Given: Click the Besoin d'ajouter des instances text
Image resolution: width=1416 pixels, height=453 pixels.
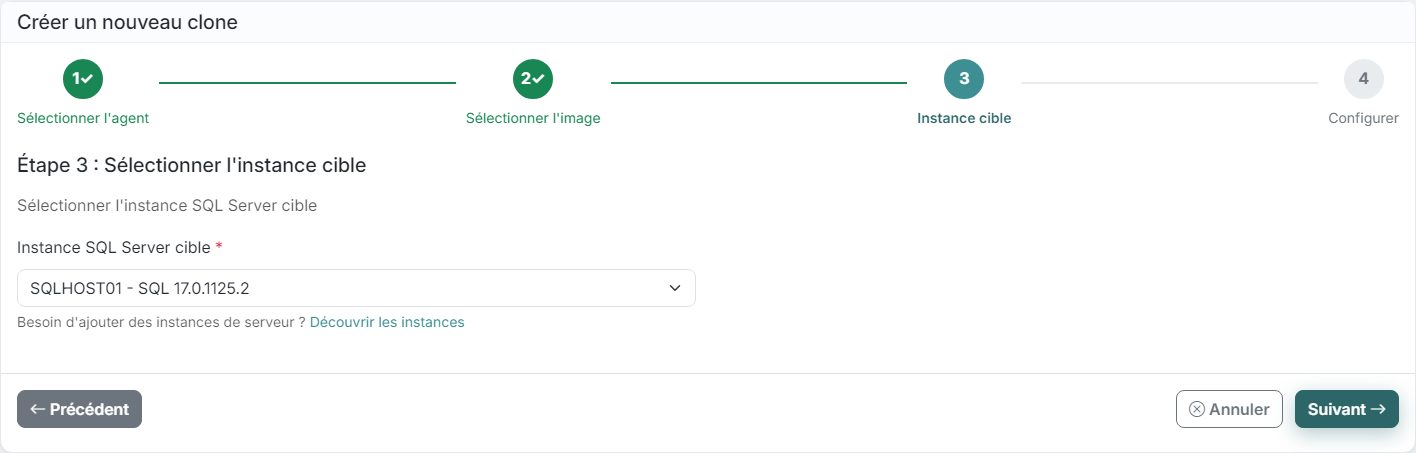Looking at the screenshot, I should tap(161, 322).
